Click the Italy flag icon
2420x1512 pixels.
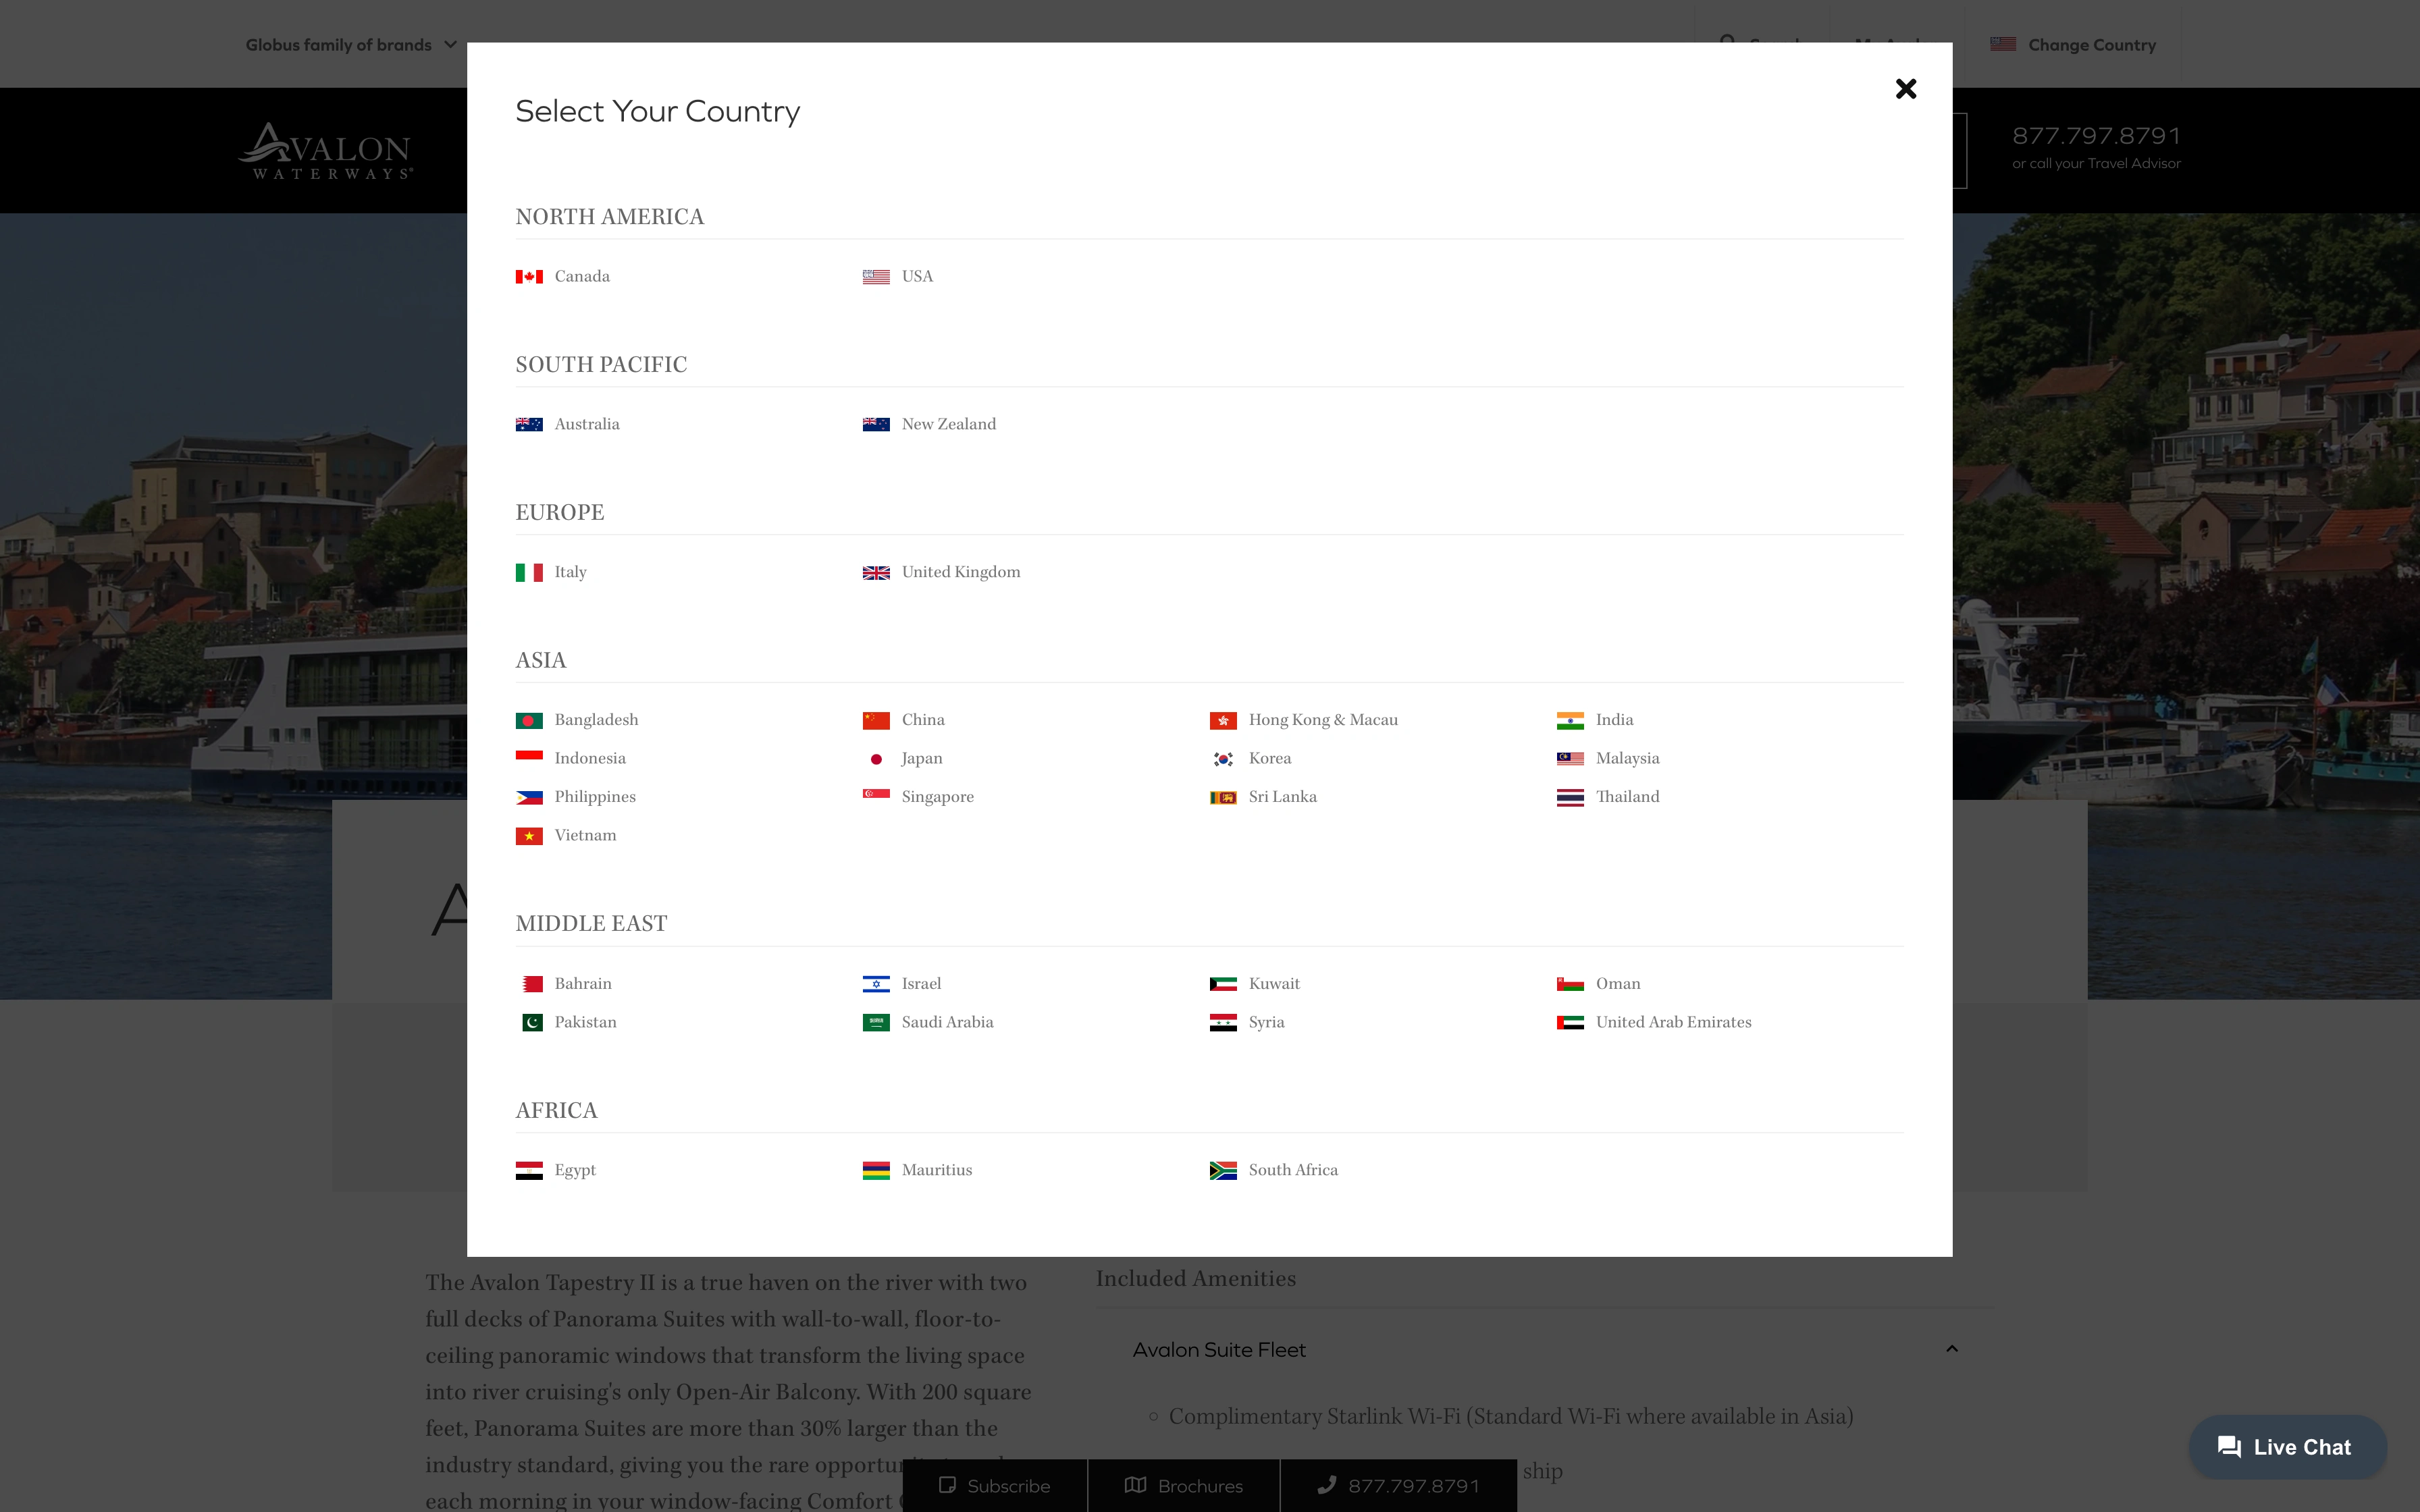tap(529, 573)
